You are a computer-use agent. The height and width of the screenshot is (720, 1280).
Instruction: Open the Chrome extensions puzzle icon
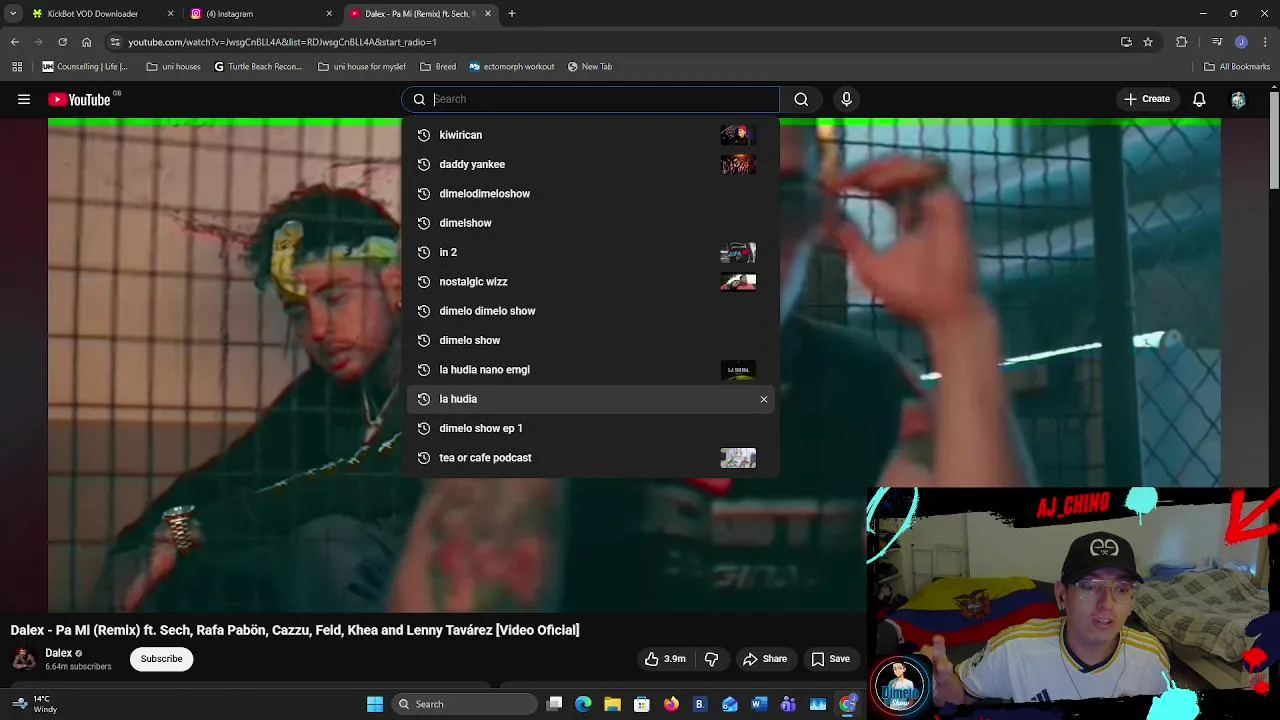[1182, 42]
